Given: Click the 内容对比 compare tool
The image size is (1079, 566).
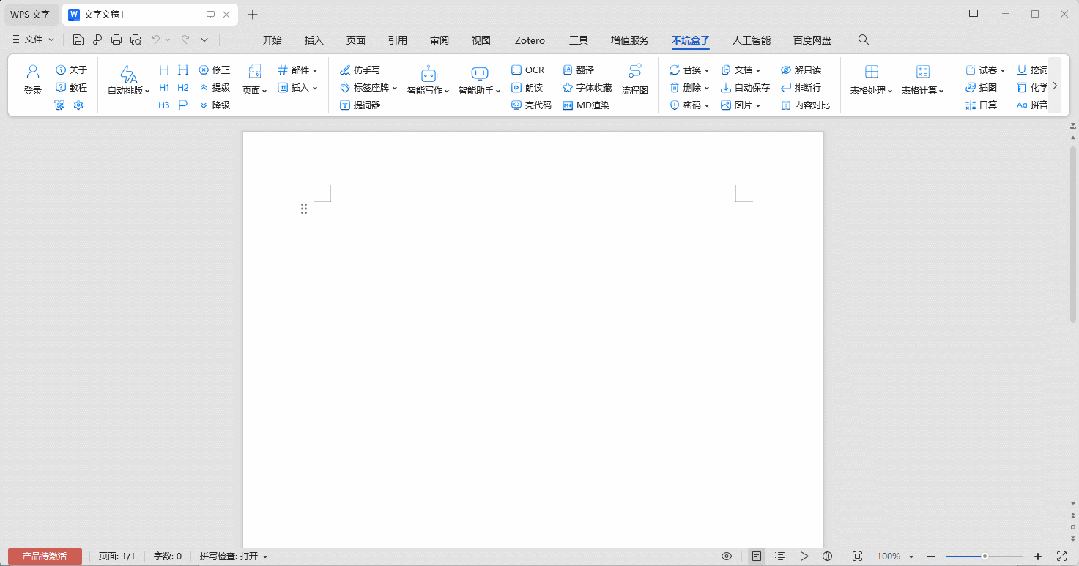Looking at the screenshot, I should point(806,105).
